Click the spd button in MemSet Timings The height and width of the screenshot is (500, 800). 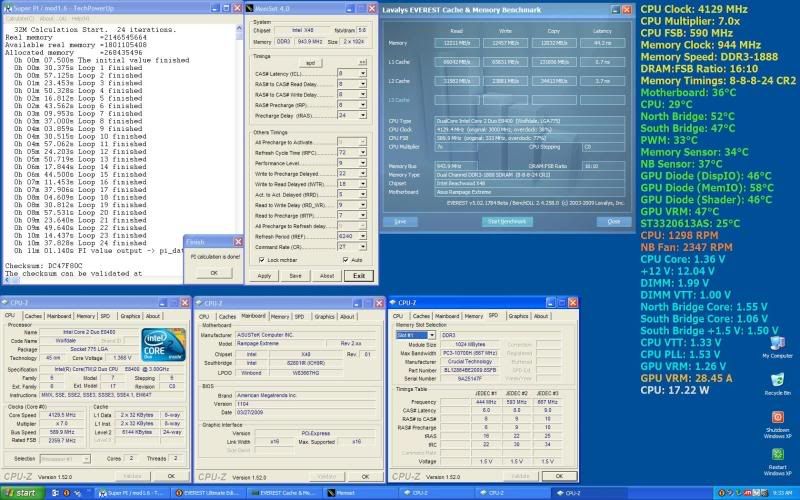point(310,63)
